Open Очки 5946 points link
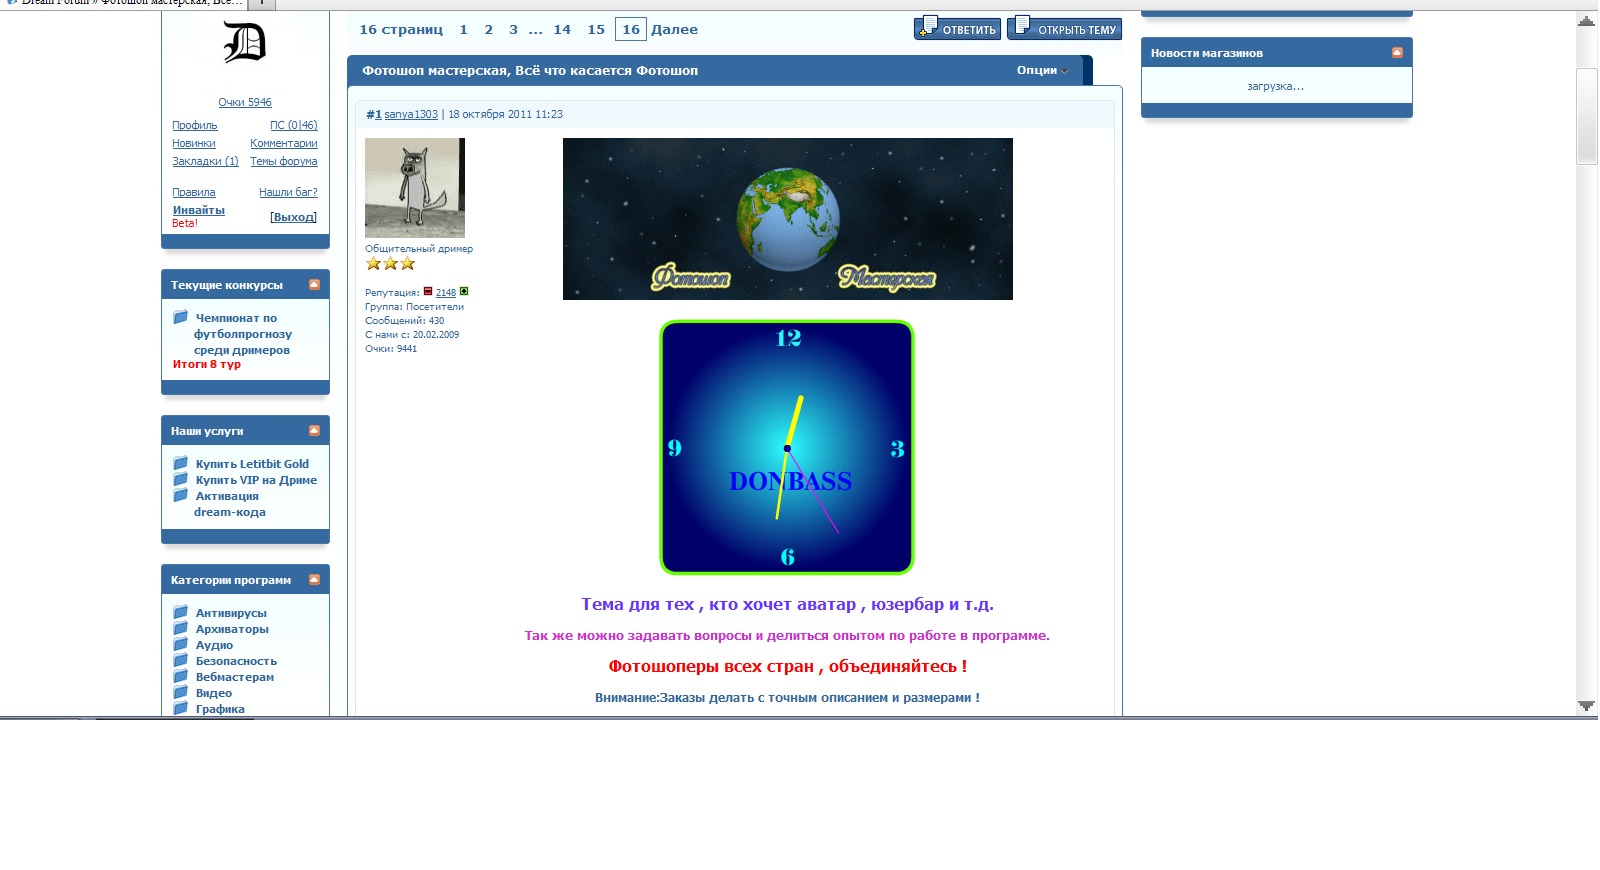The width and height of the screenshot is (1600, 870). pos(245,102)
